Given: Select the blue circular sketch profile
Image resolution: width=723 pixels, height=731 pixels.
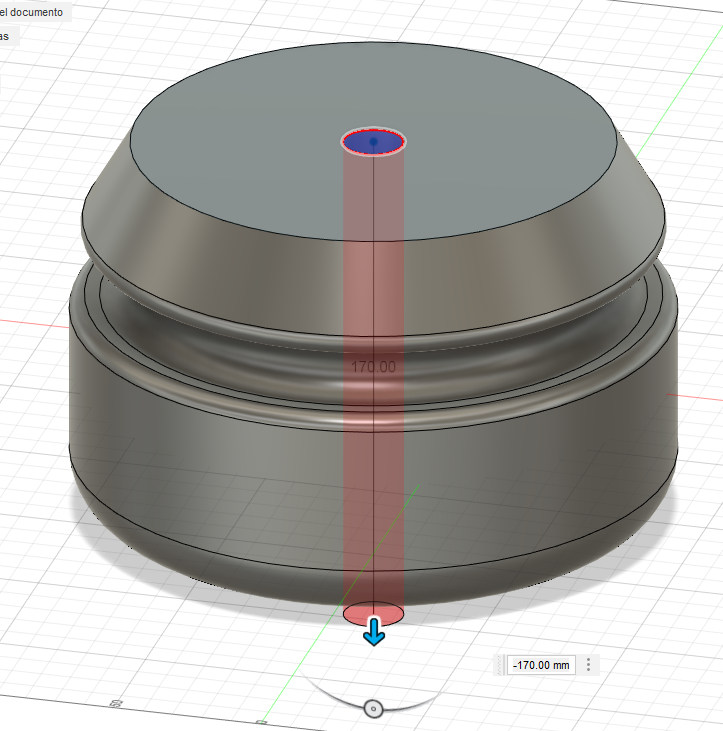Looking at the screenshot, I should click(x=373, y=141).
